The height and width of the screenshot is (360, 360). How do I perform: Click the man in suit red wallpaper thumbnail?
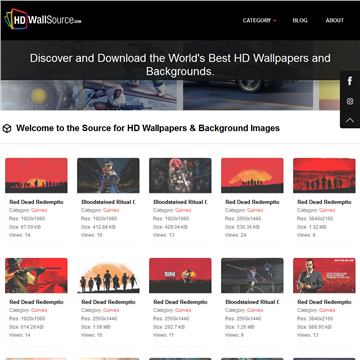click(324, 275)
